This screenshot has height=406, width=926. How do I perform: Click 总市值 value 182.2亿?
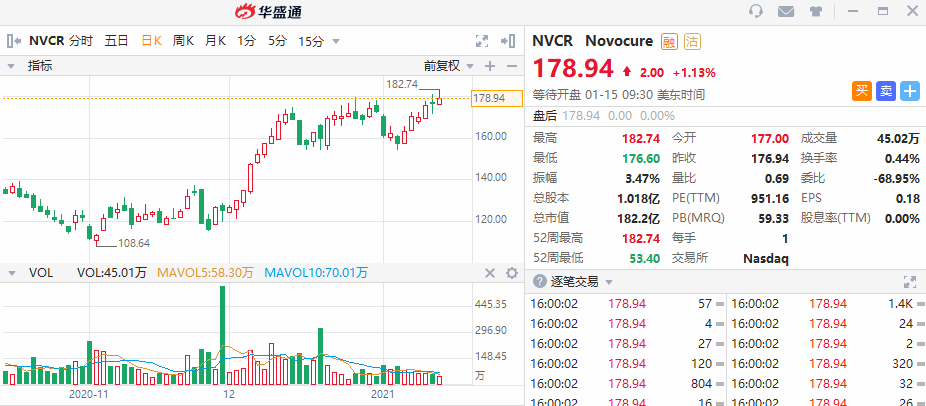pos(637,218)
